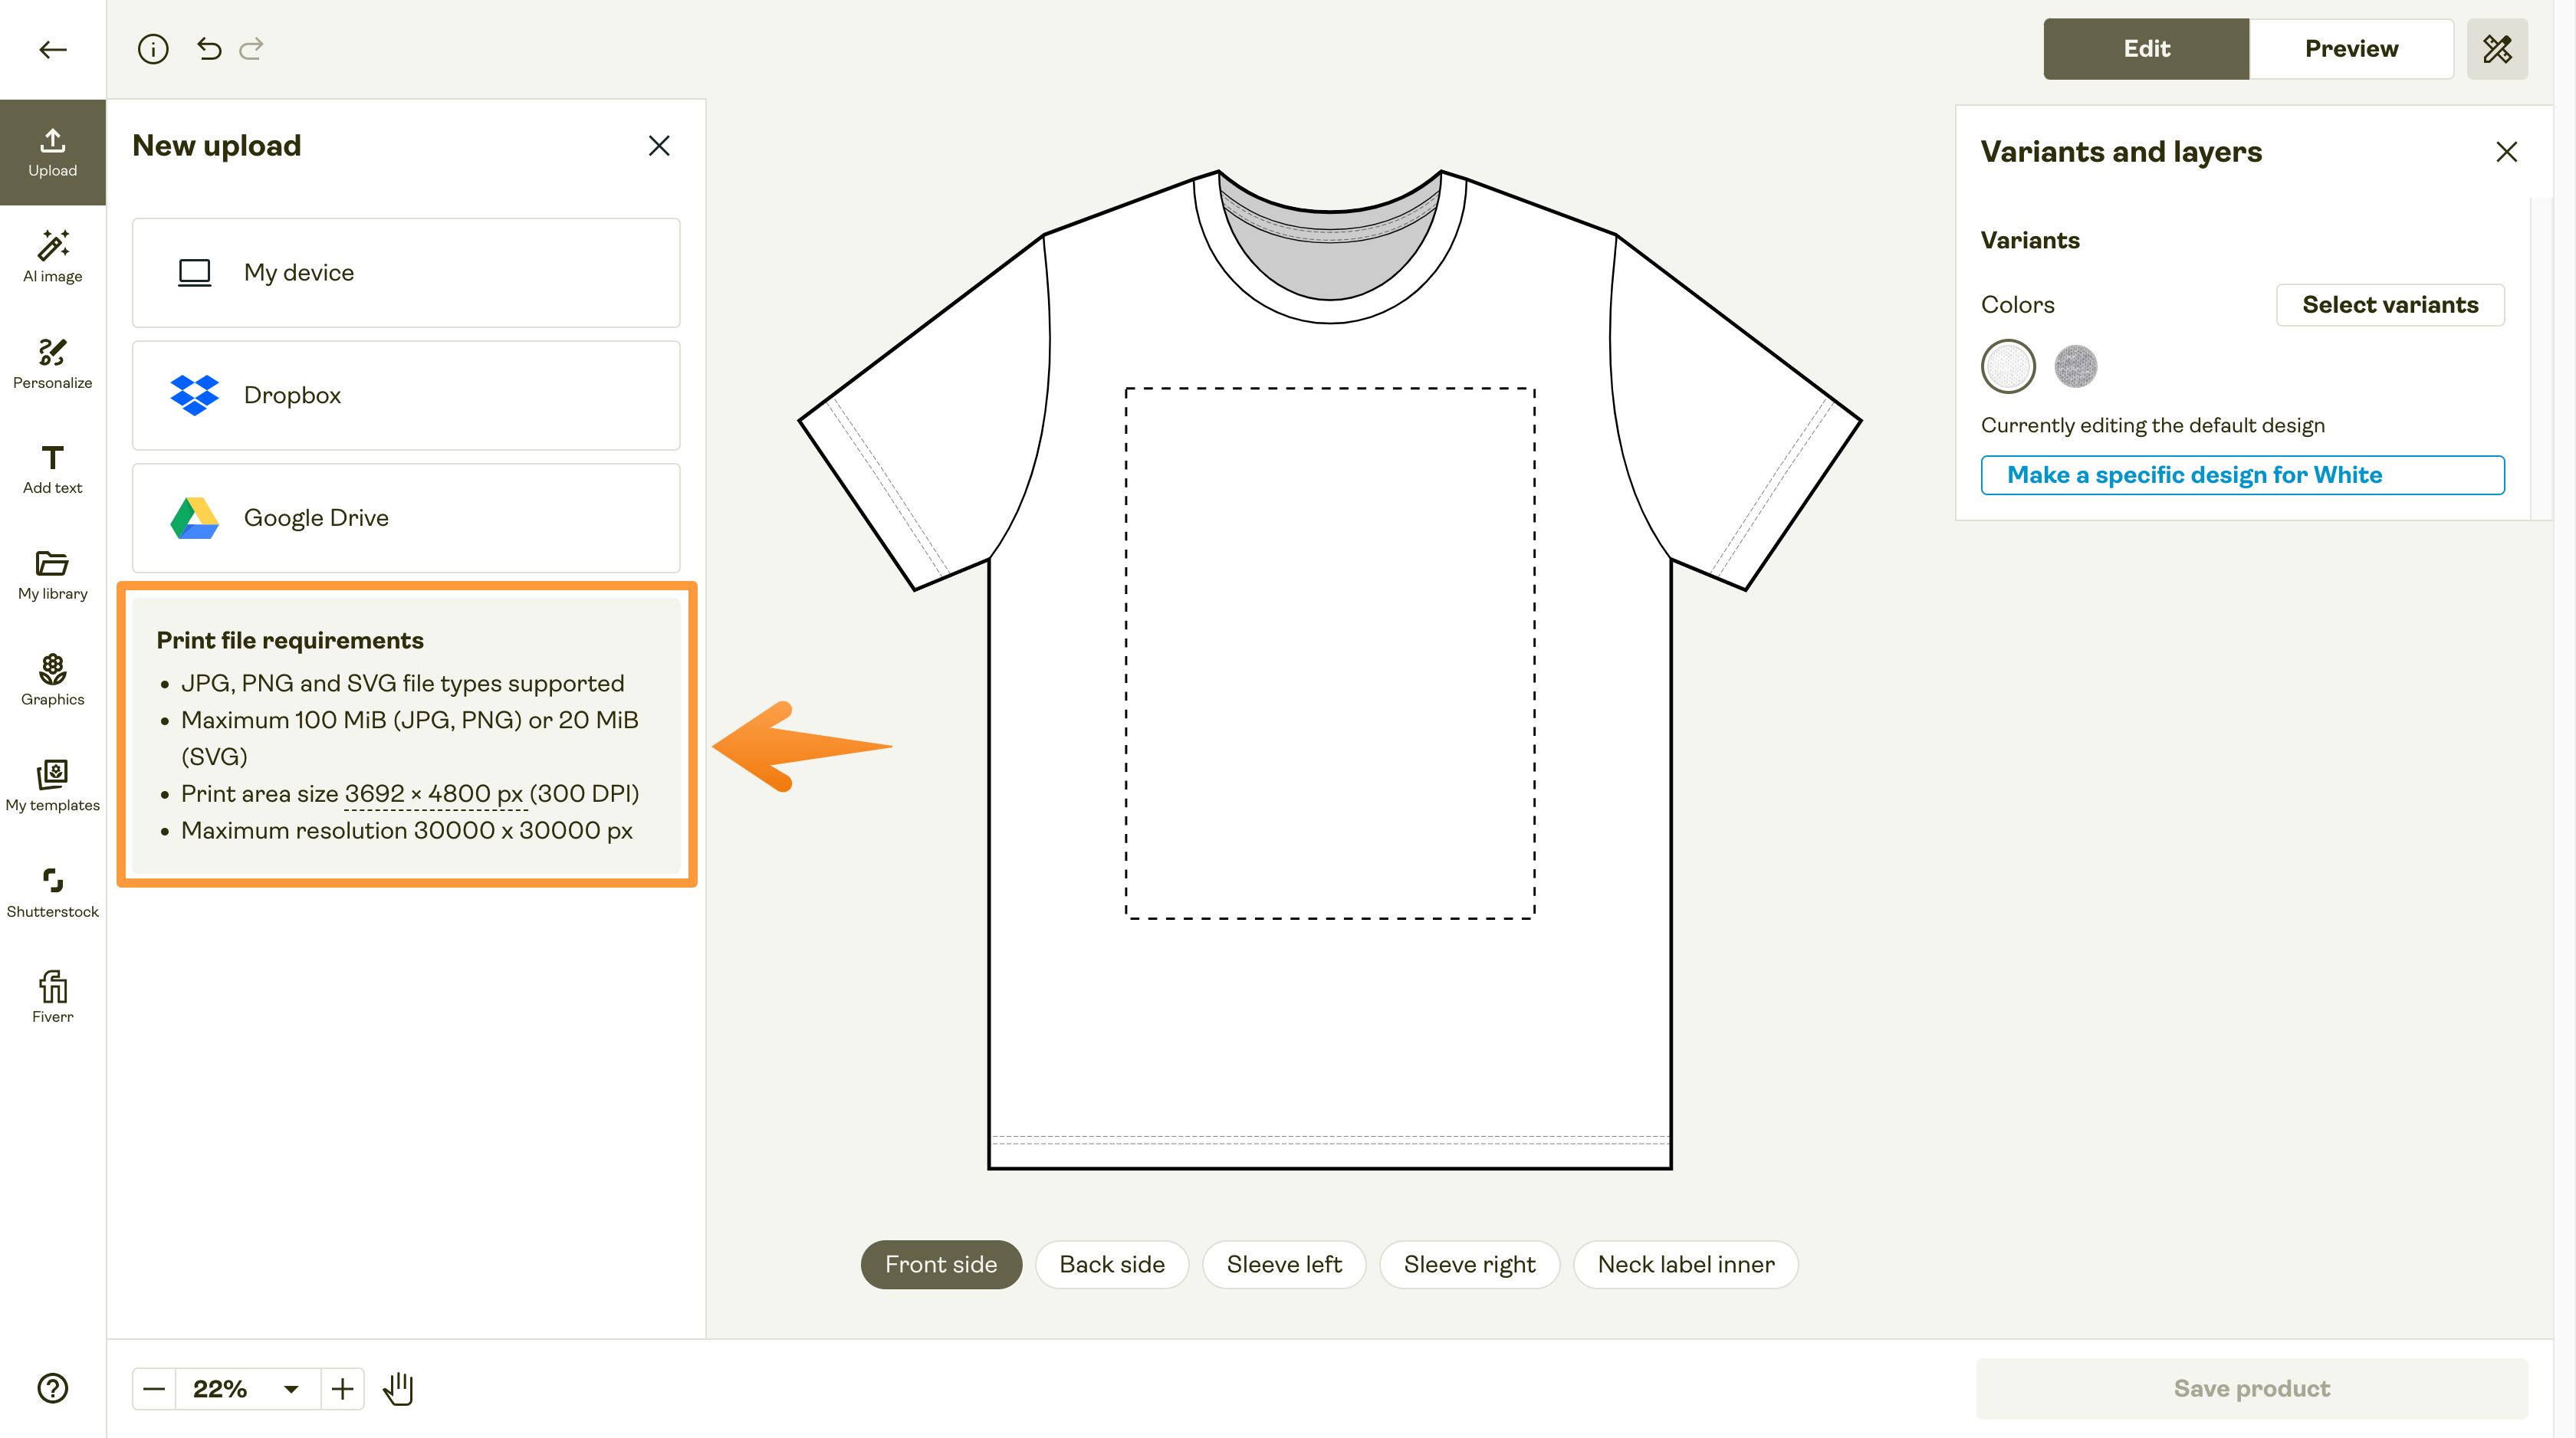Screen dimensions: 2576x1438
Task: Click the Select variants button
Action: [x=2389, y=304]
